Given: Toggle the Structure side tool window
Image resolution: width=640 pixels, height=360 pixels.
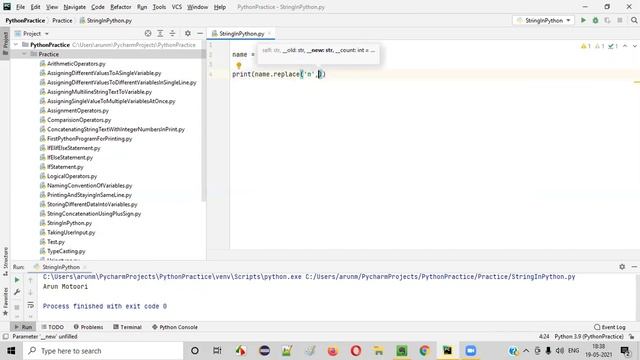Looking at the screenshot, I should (x=5, y=260).
